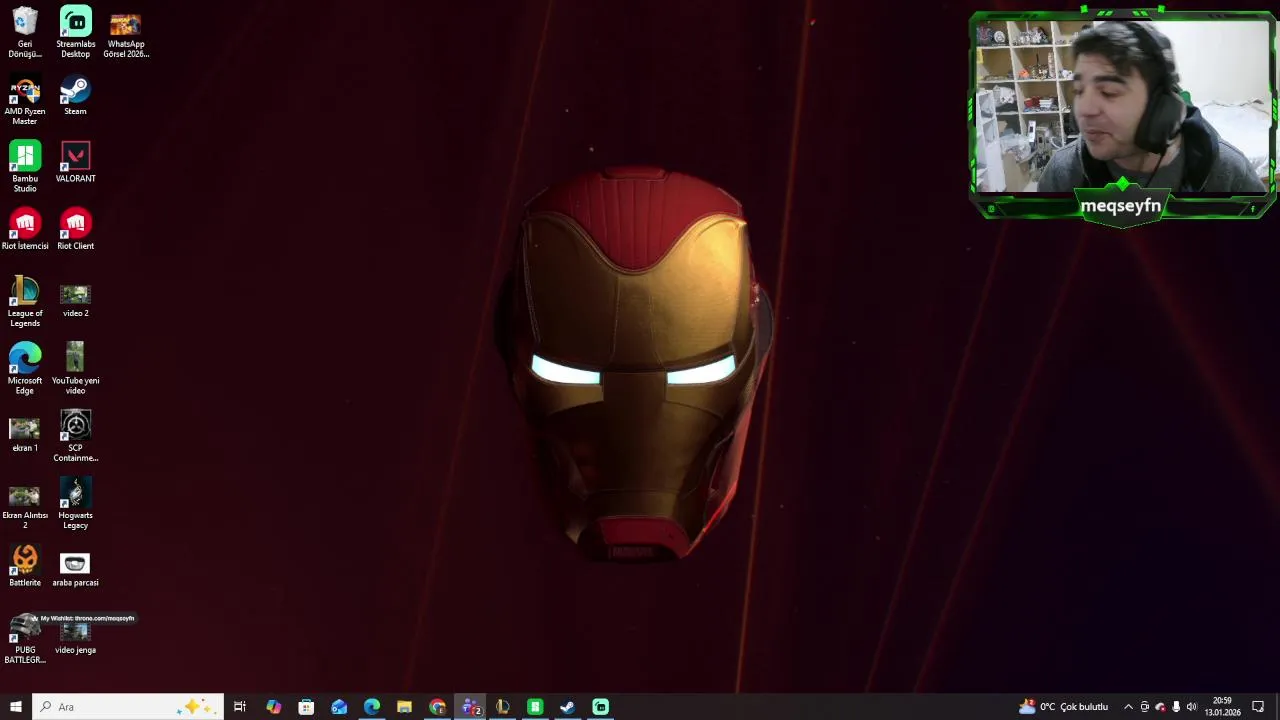Open Steam from the taskbar
Image resolution: width=1280 pixels, height=720 pixels.
567,707
